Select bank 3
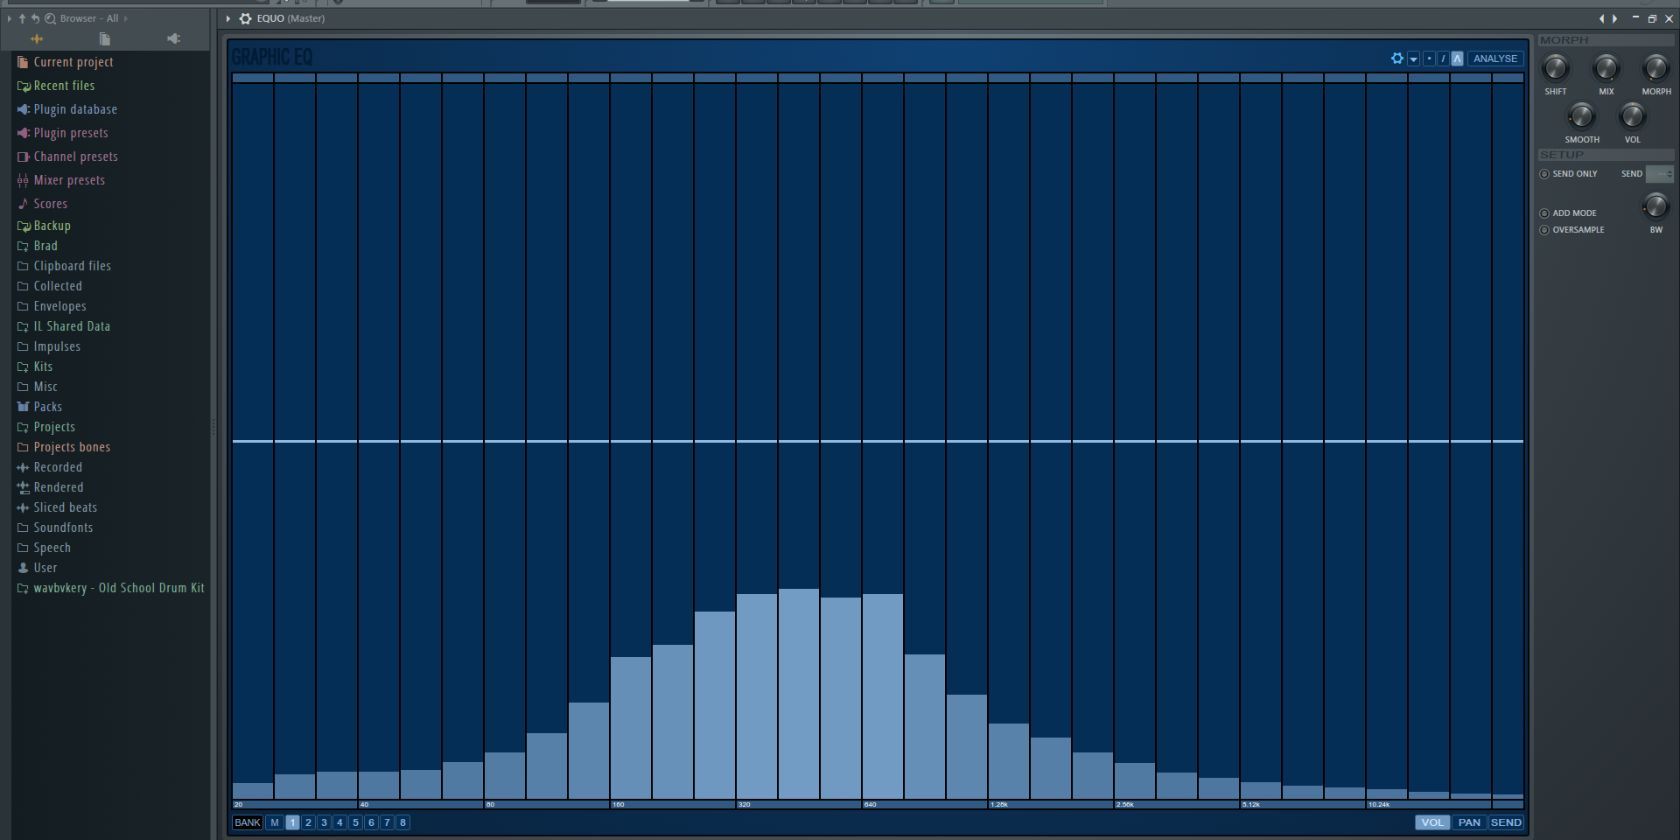This screenshot has width=1680, height=840. coord(324,822)
